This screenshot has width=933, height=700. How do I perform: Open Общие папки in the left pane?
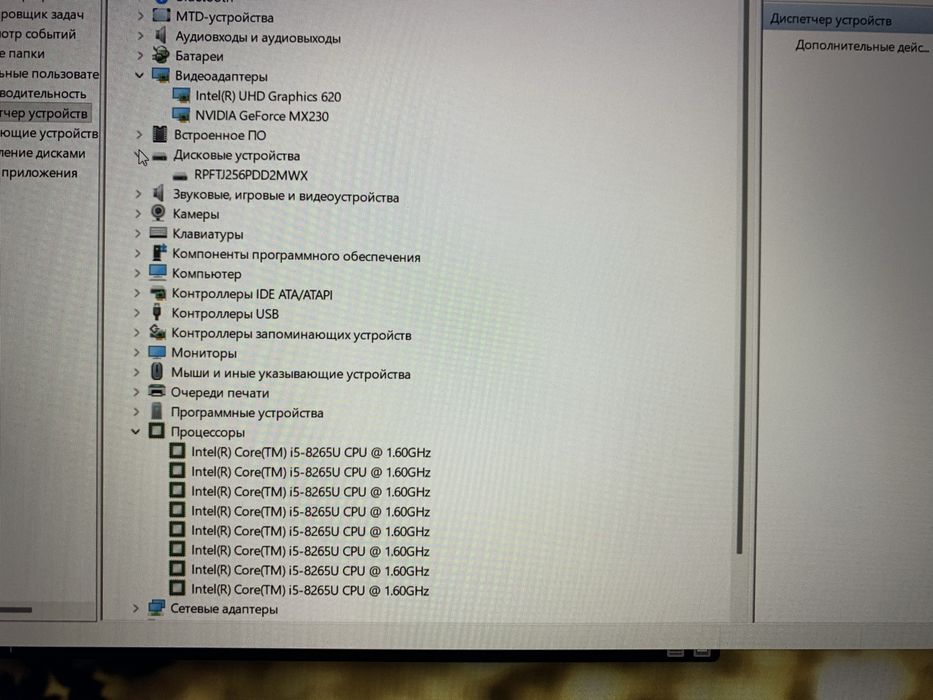coord(23,54)
